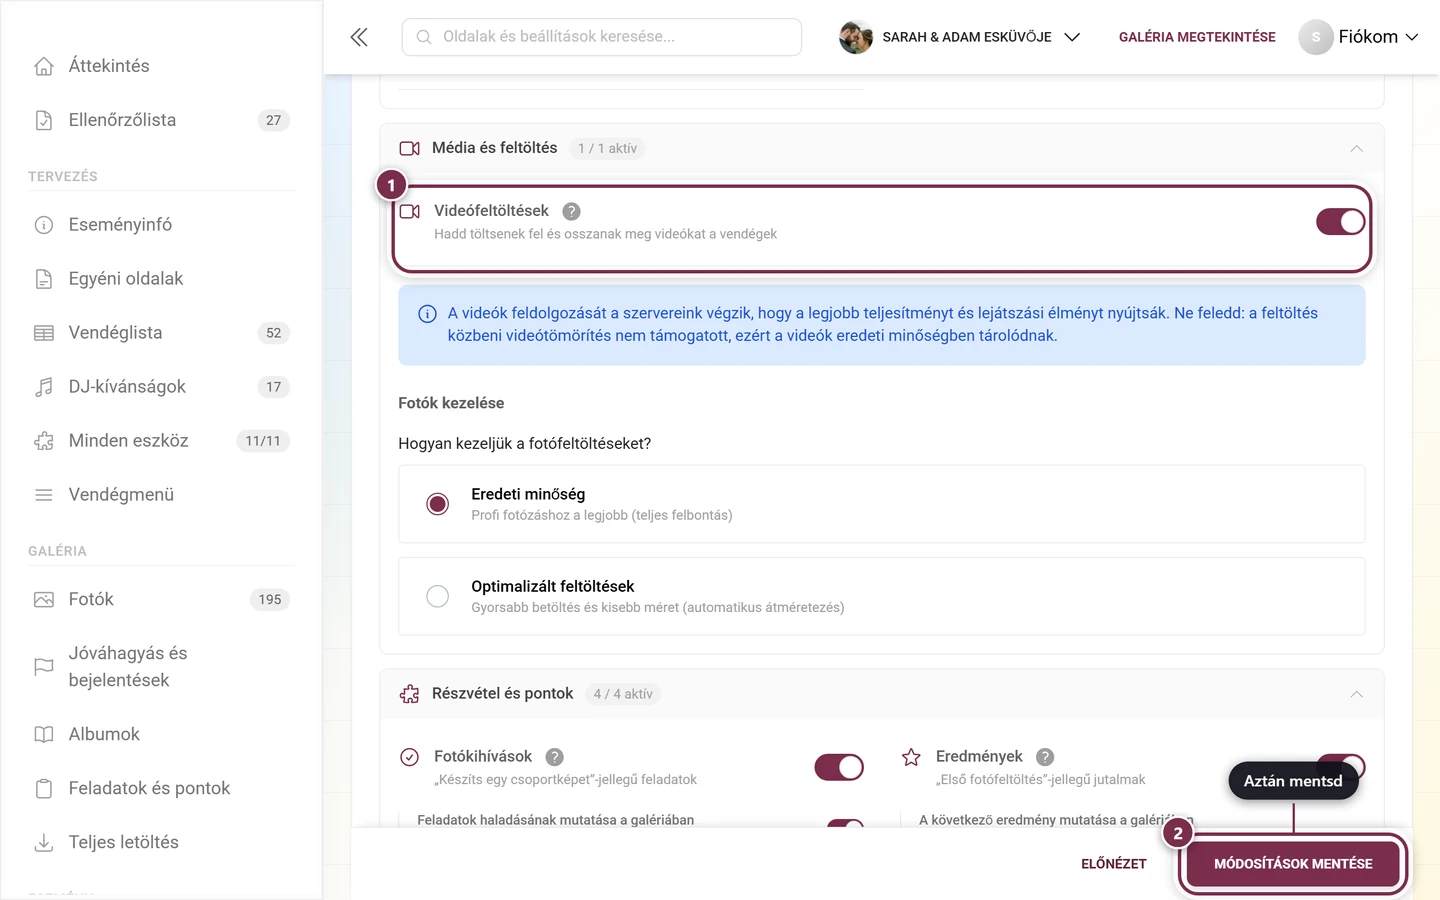Click the Optimalizált feltöltések option card

[882, 596]
